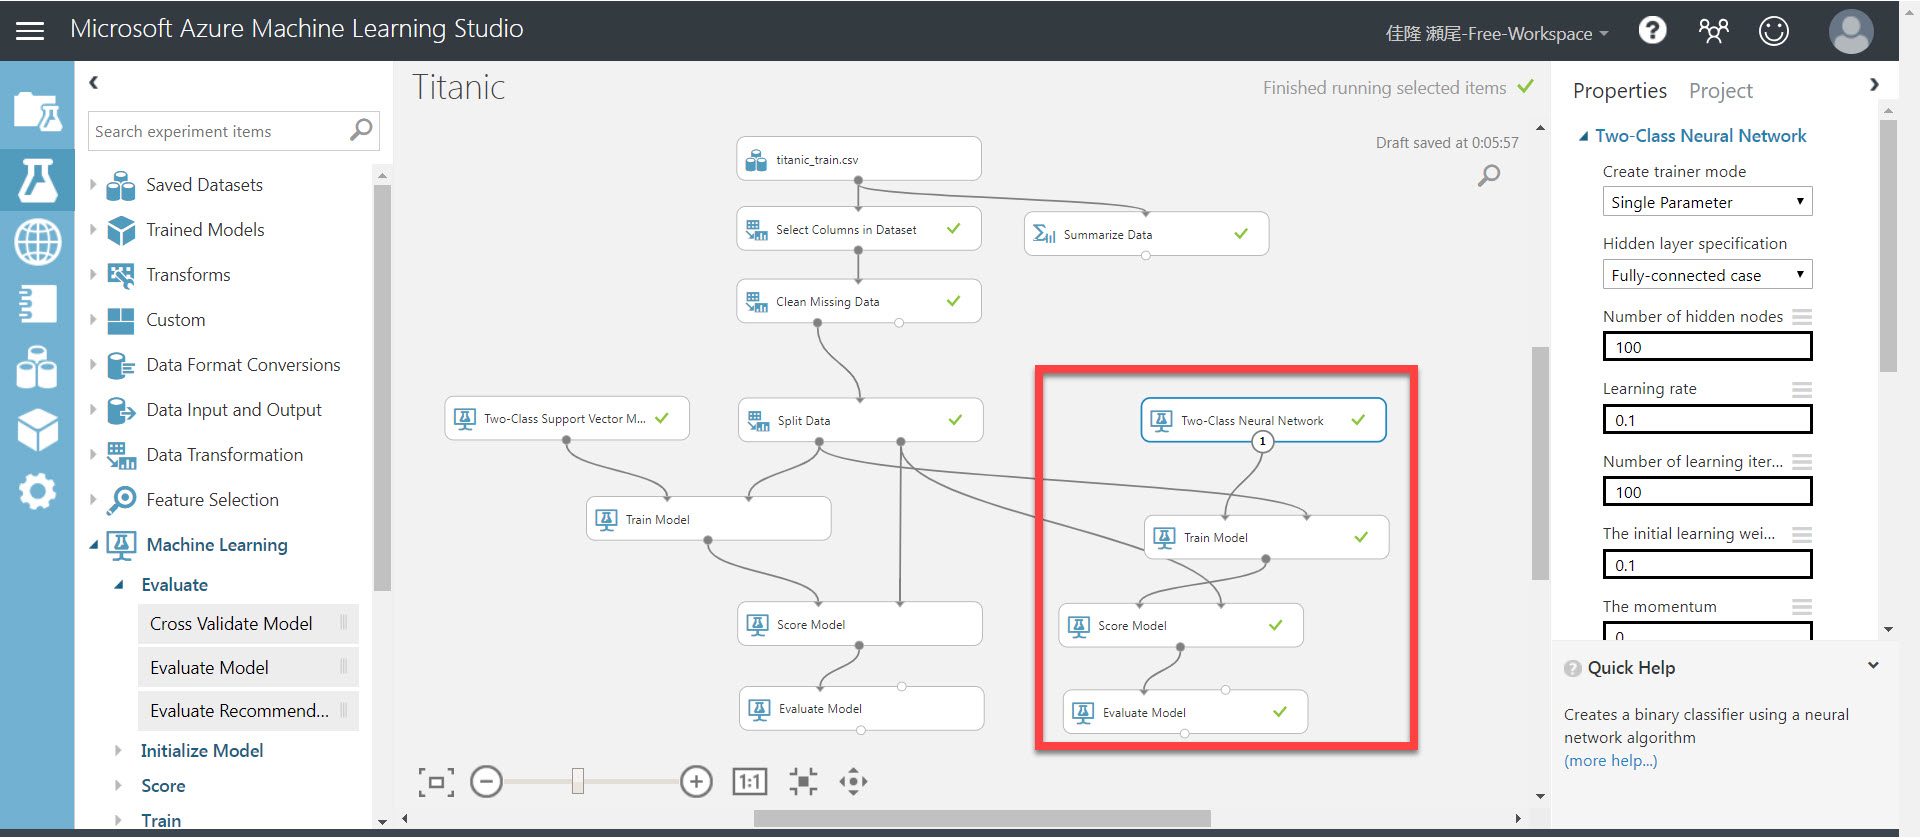Click the Learning rate input field
This screenshot has width=1920, height=837.
coord(1707,420)
